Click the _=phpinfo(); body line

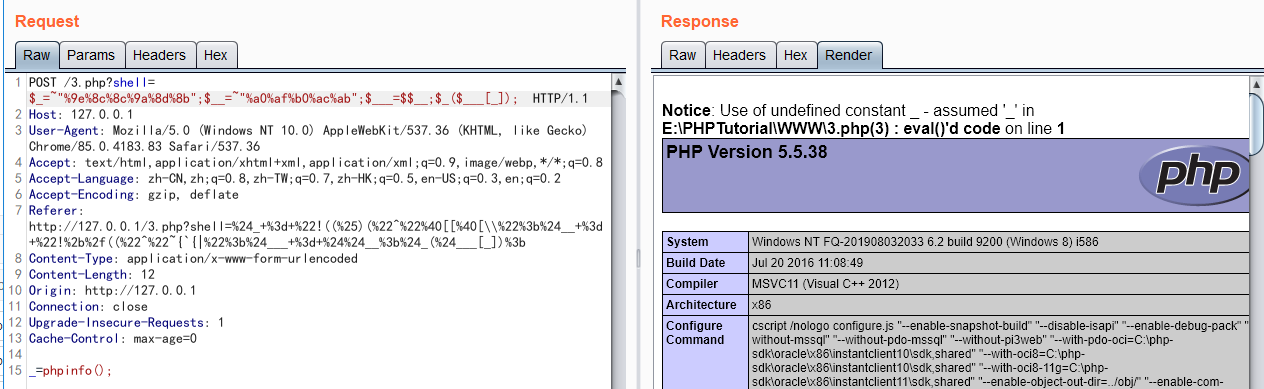[70, 370]
